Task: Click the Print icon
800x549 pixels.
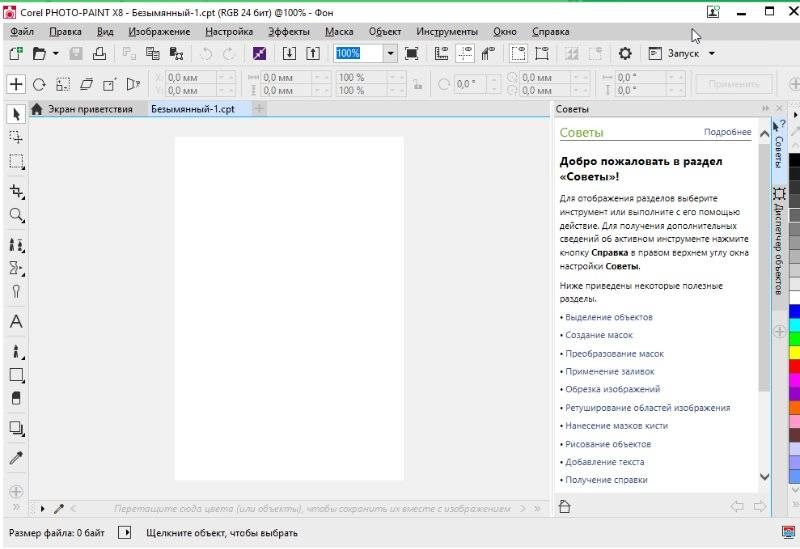Action: pyautogui.click(x=99, y=53)
